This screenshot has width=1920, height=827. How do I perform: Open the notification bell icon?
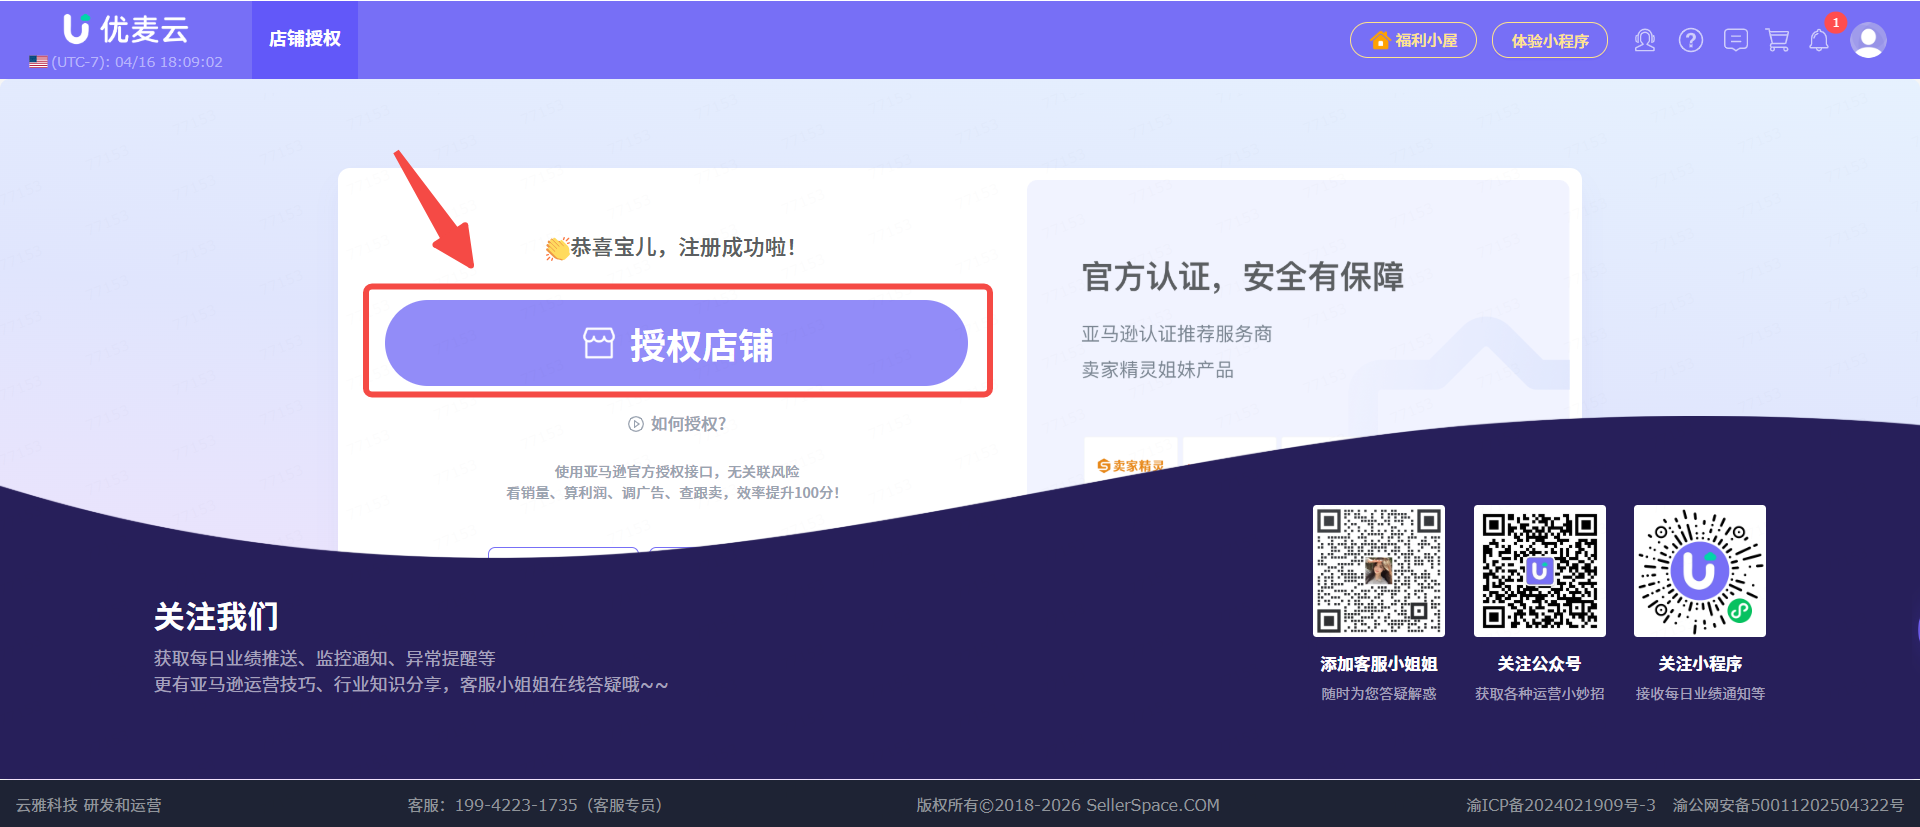[x=1819, y=40]
